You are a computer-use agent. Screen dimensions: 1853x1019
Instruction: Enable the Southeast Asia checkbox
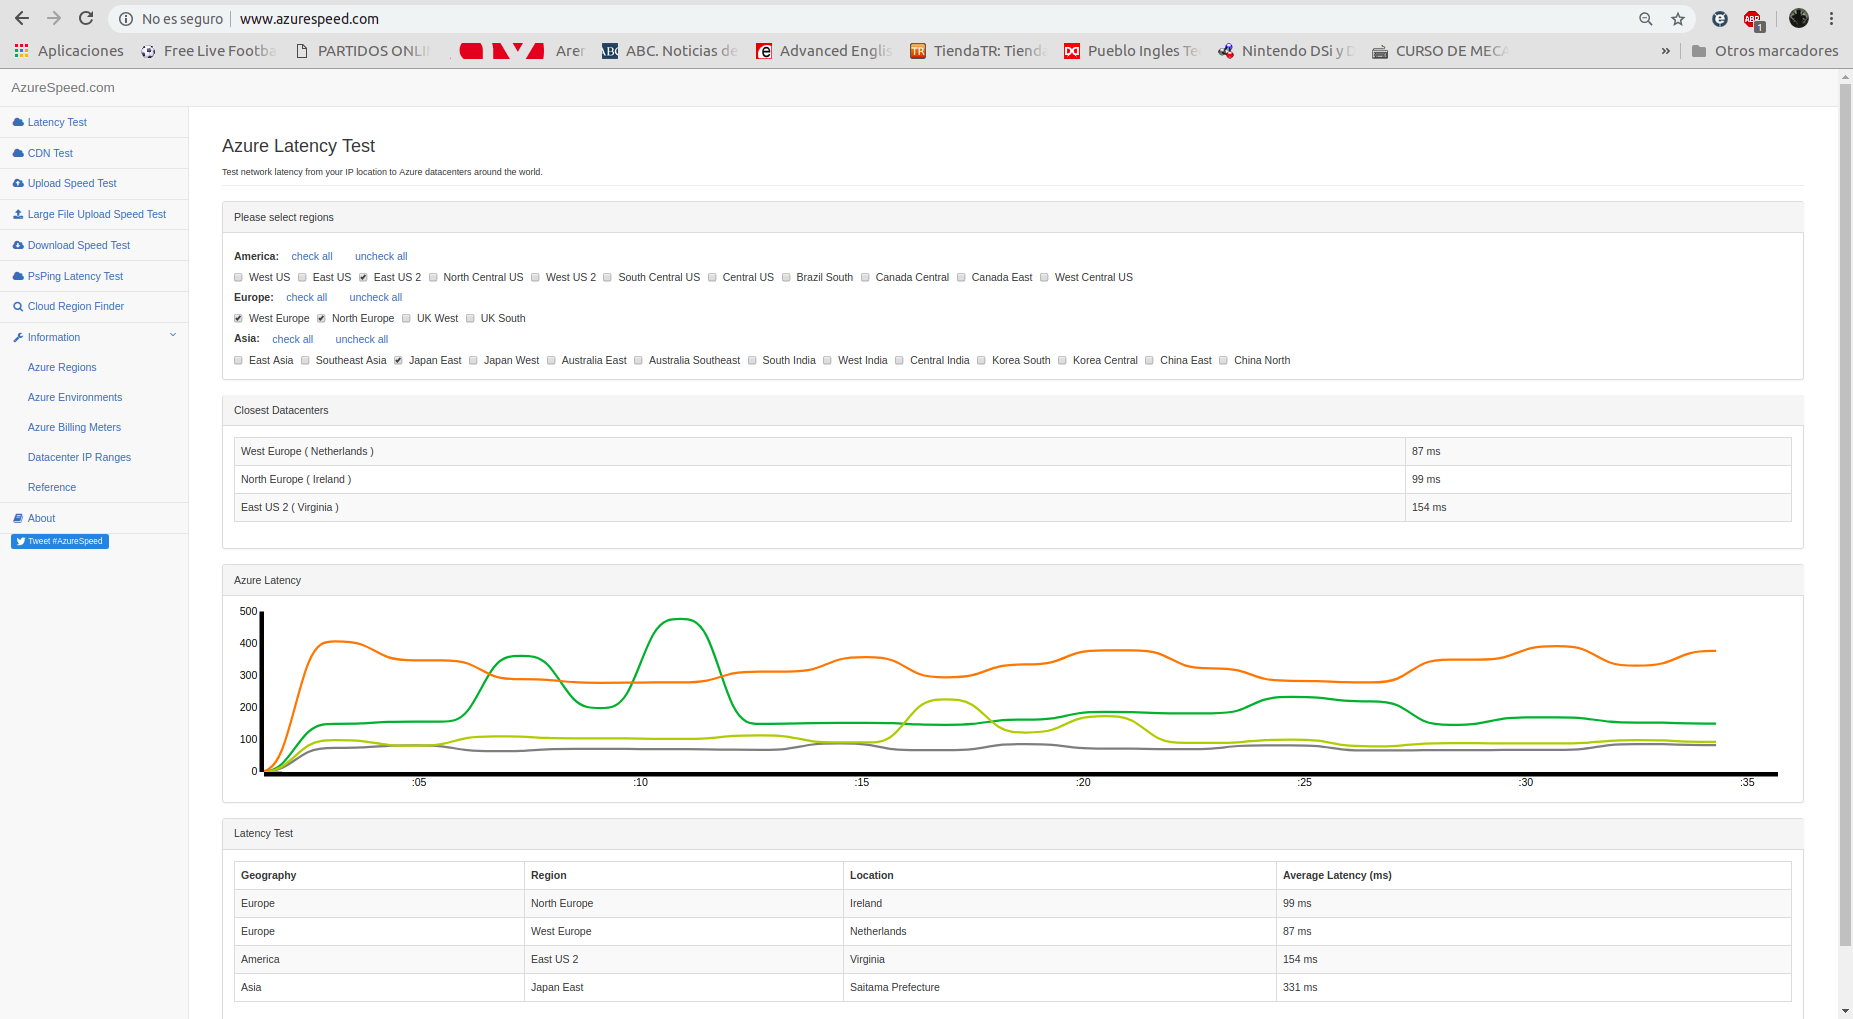pyautogui.click(x=305, y=361)
